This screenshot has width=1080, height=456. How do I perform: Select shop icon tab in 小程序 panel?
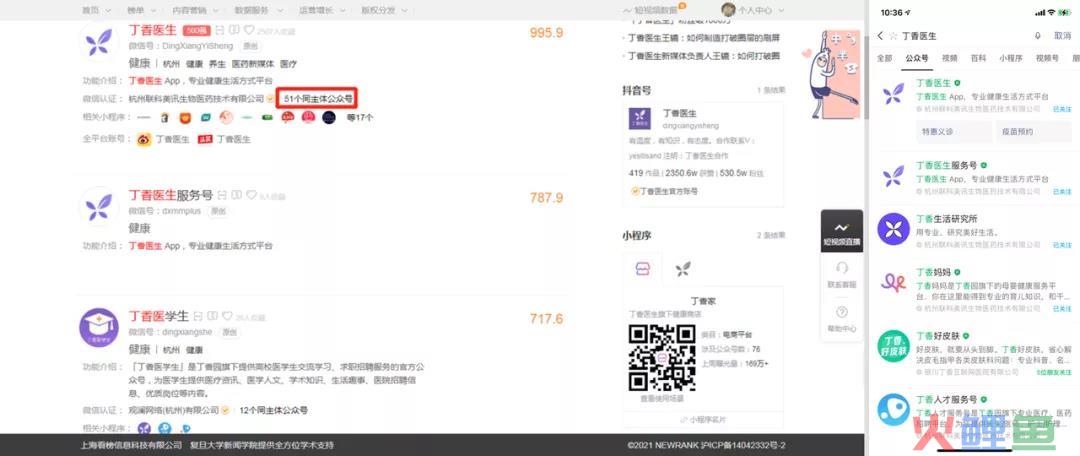641,269
